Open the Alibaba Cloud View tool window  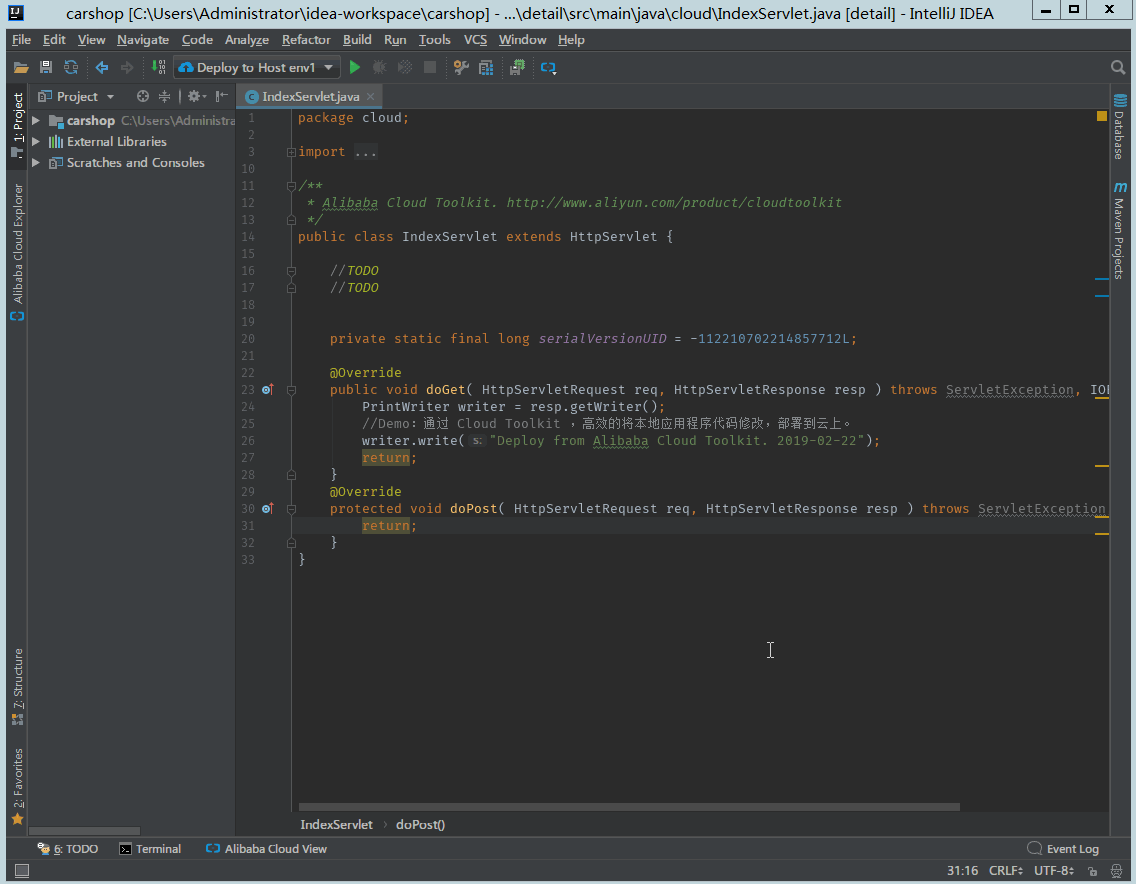coord(266,848)
